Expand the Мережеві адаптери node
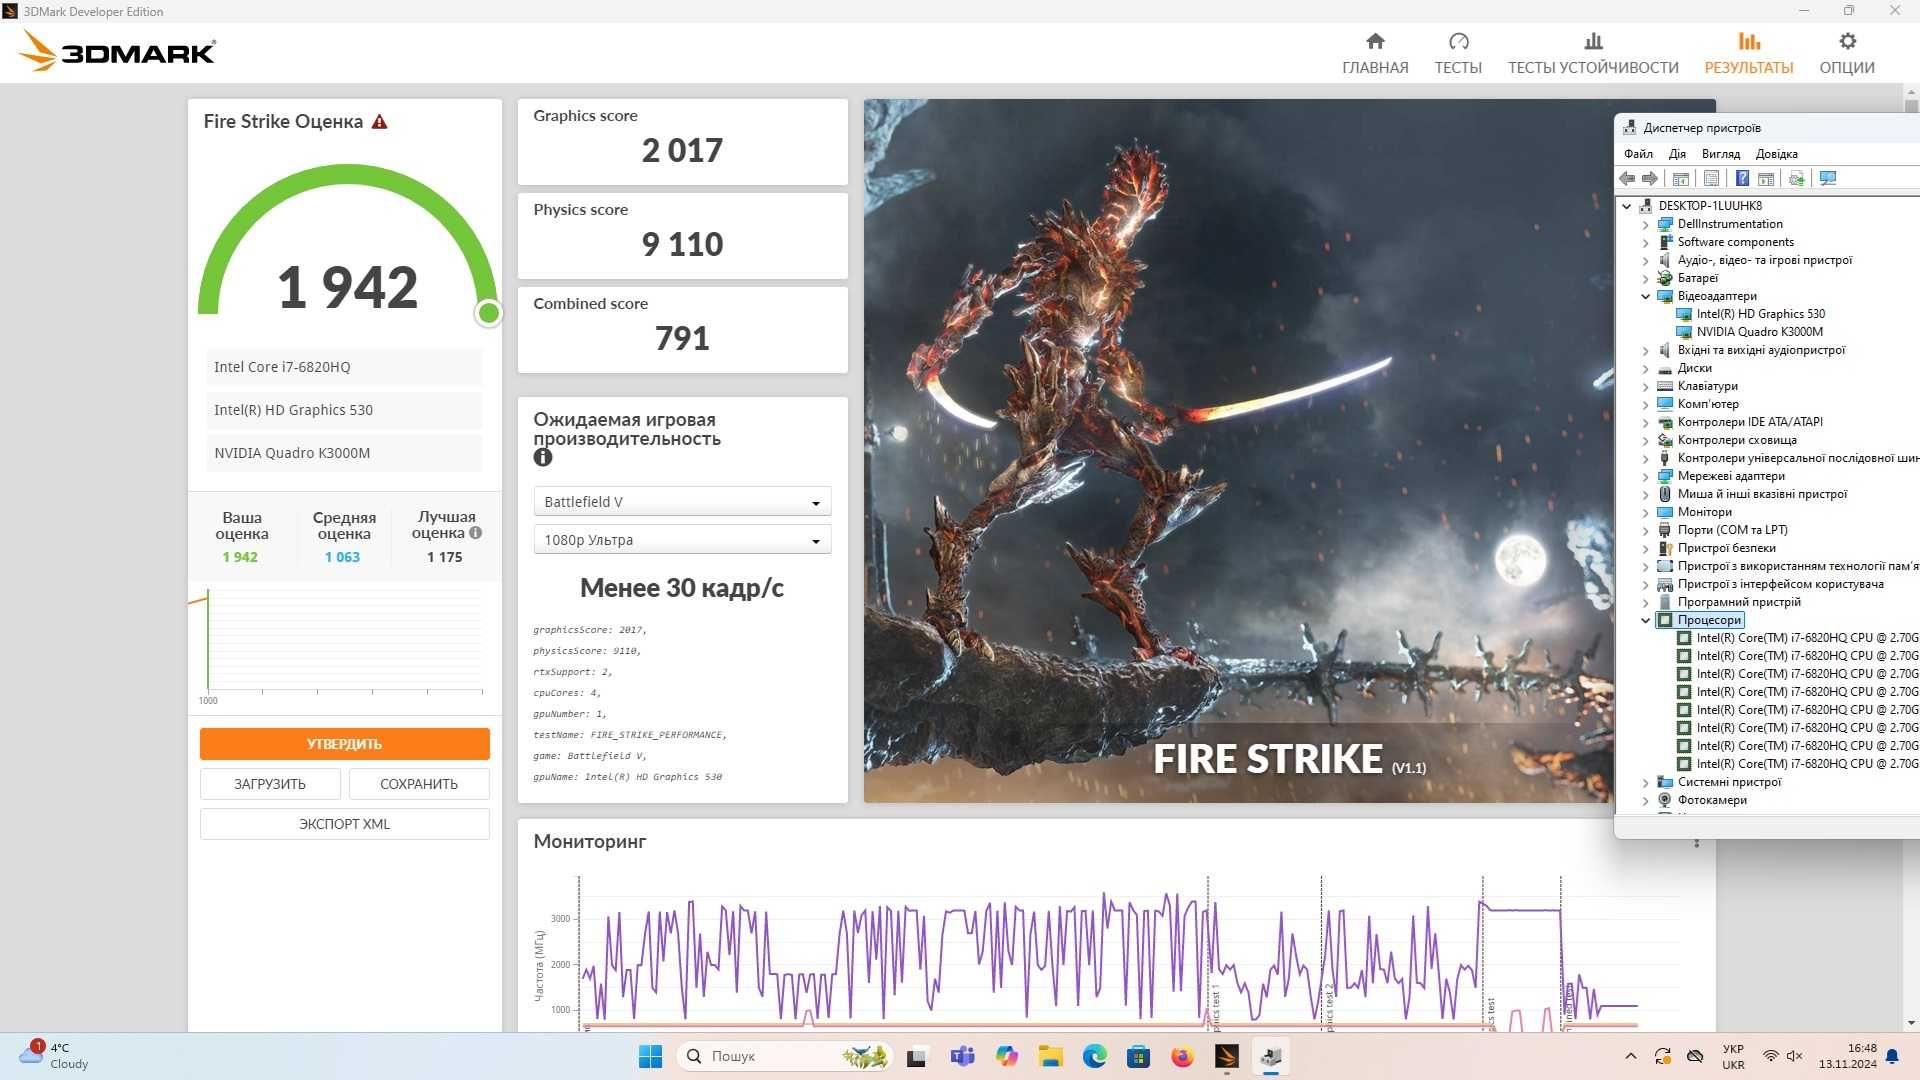 pos(1646,476)
